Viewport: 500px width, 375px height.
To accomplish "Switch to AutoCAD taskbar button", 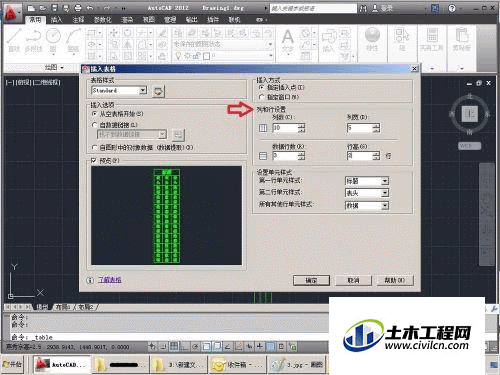I will click(62, 365).
